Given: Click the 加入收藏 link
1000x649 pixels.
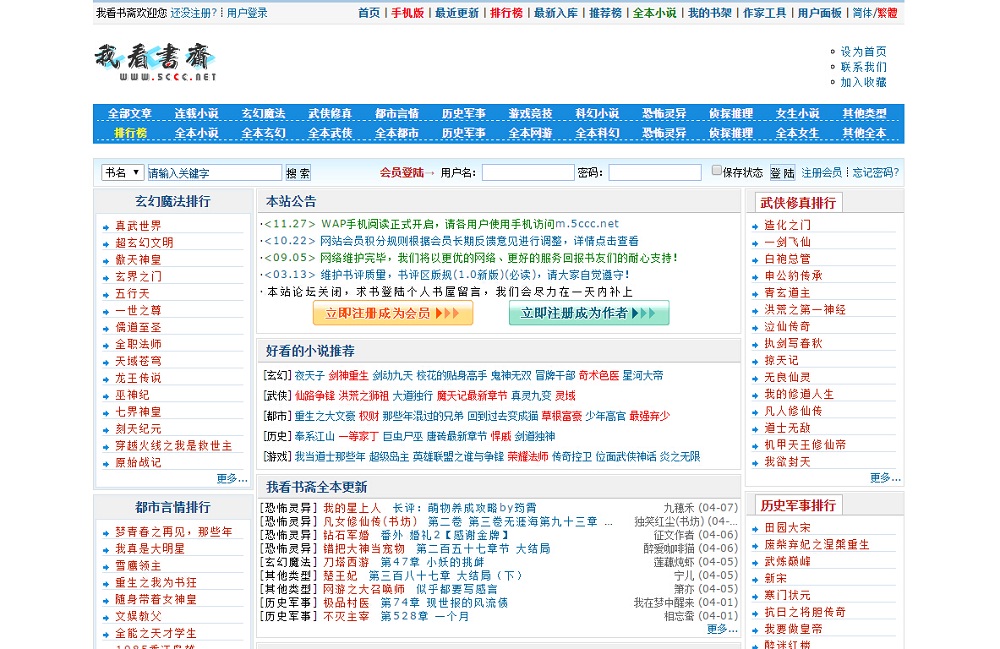Looking at the screenshot, I should (864, 82).
